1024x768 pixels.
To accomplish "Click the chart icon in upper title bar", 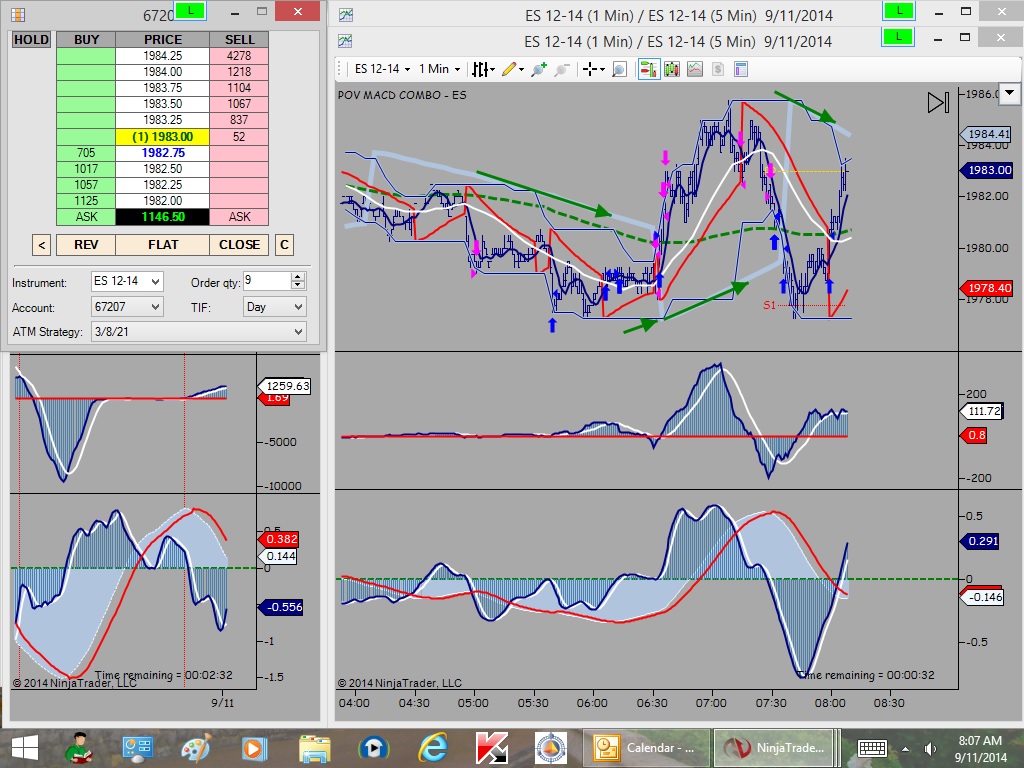I will 345,14.
